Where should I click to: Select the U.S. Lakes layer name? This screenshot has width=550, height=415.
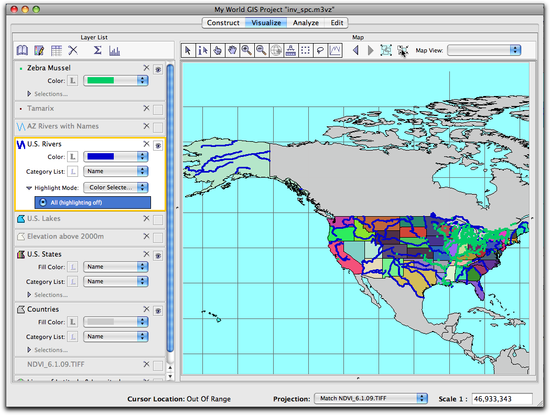pyautogui.click(x=44, y=219)
